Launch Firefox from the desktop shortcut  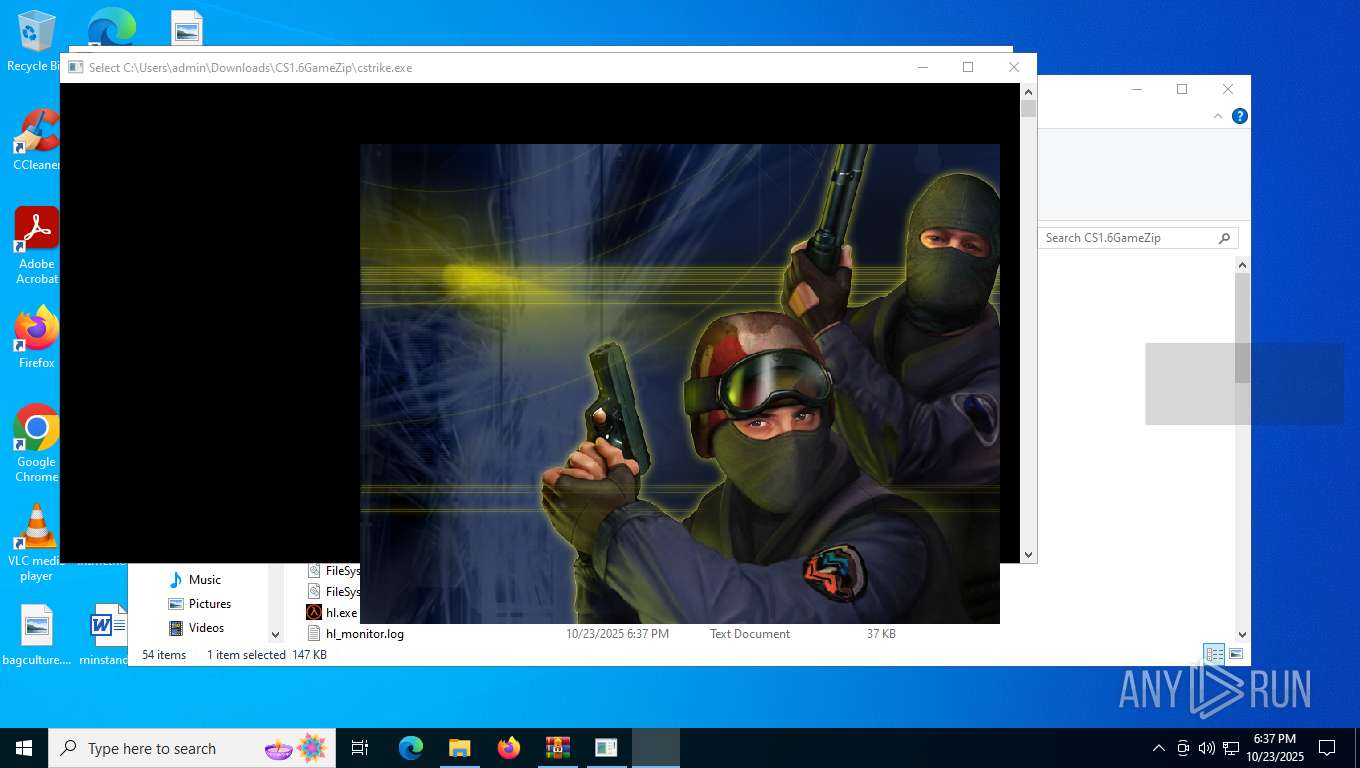(x=36, y=338)
